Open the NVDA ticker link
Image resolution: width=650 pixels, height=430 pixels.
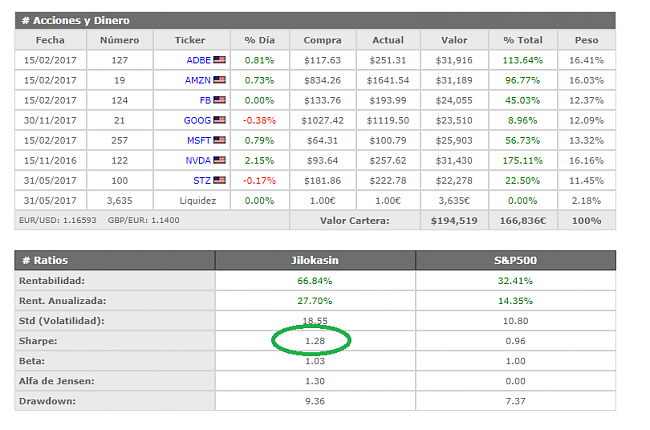(x=198, y=160)
